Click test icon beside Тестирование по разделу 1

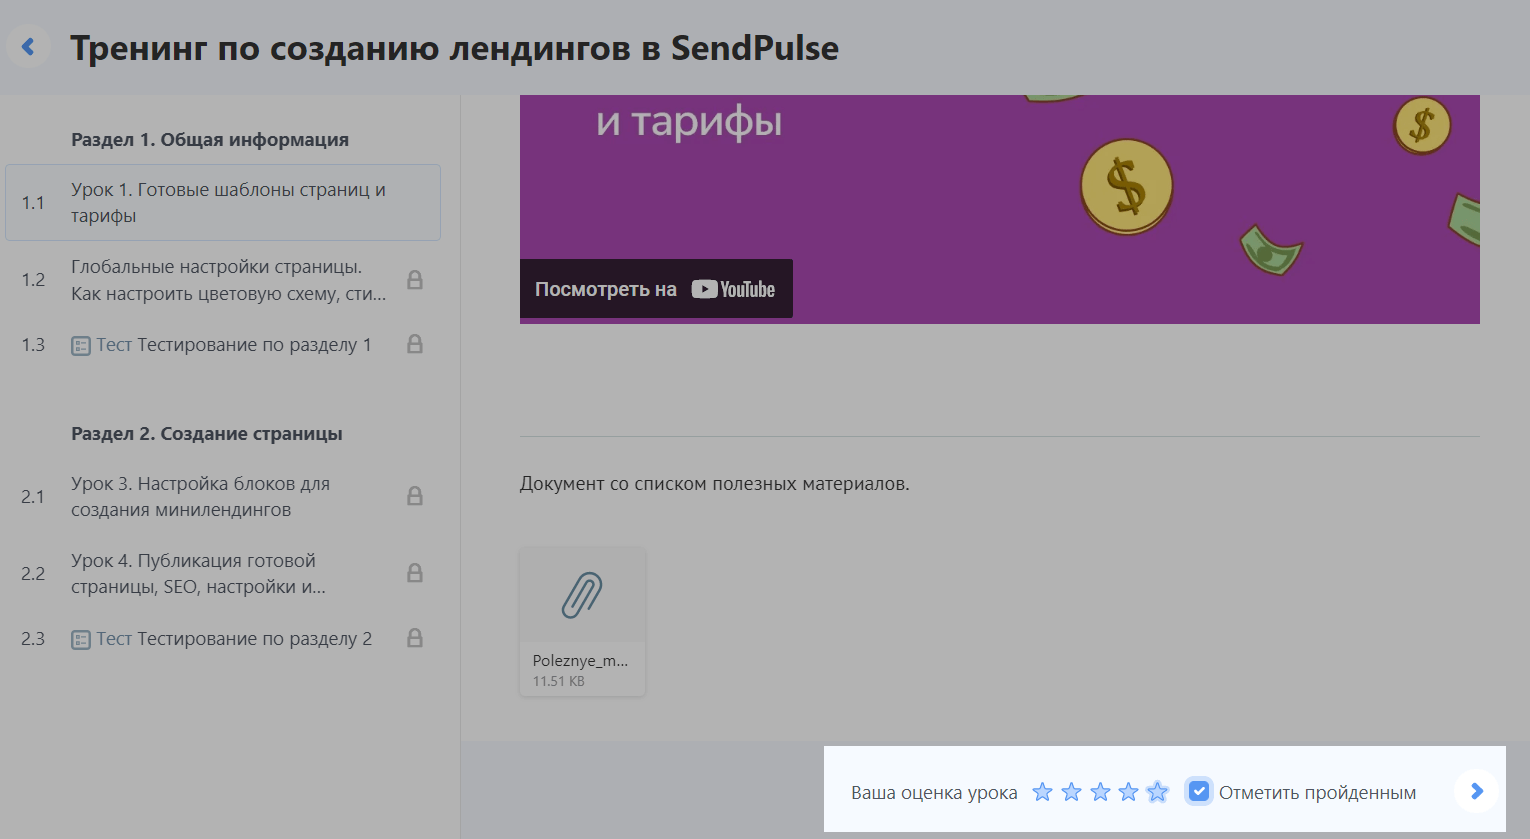tap(81, 346)
